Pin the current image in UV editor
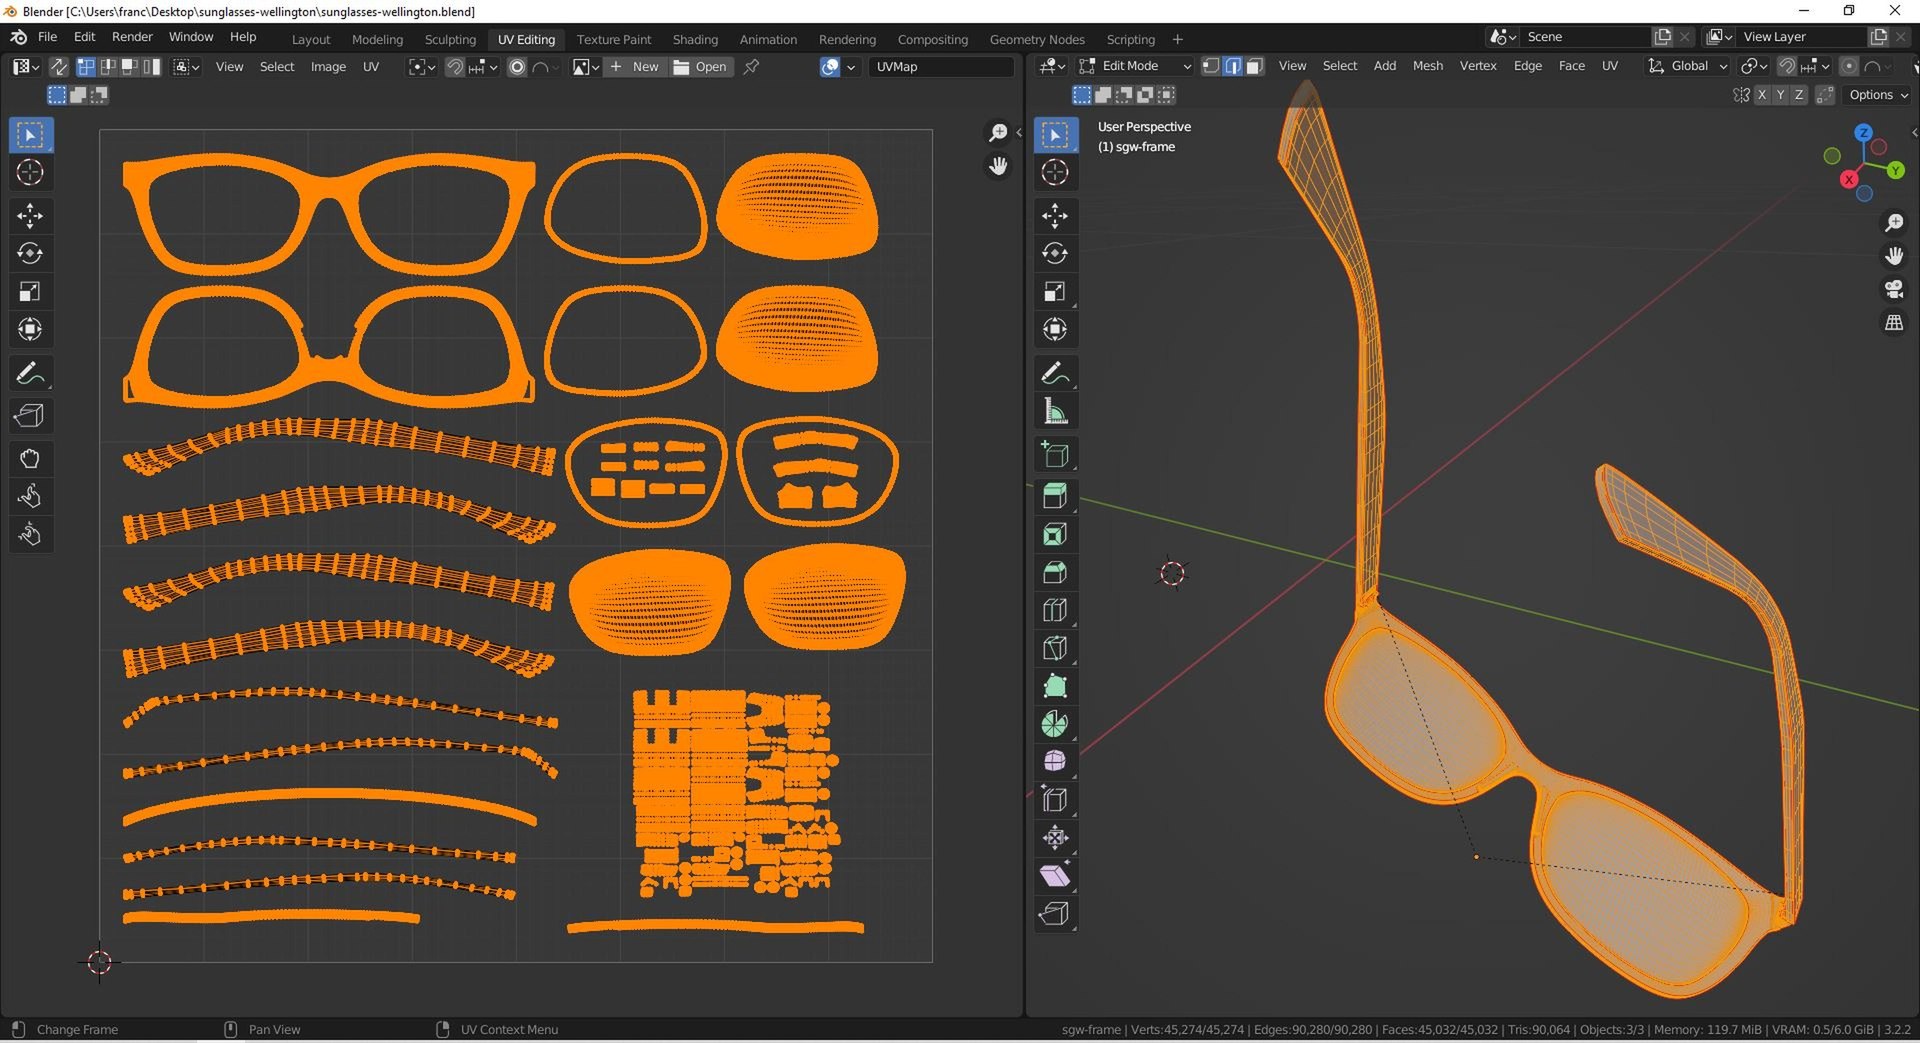Image resolution: width=1920 pixels, height=1043 pixels. pos(752,67)
